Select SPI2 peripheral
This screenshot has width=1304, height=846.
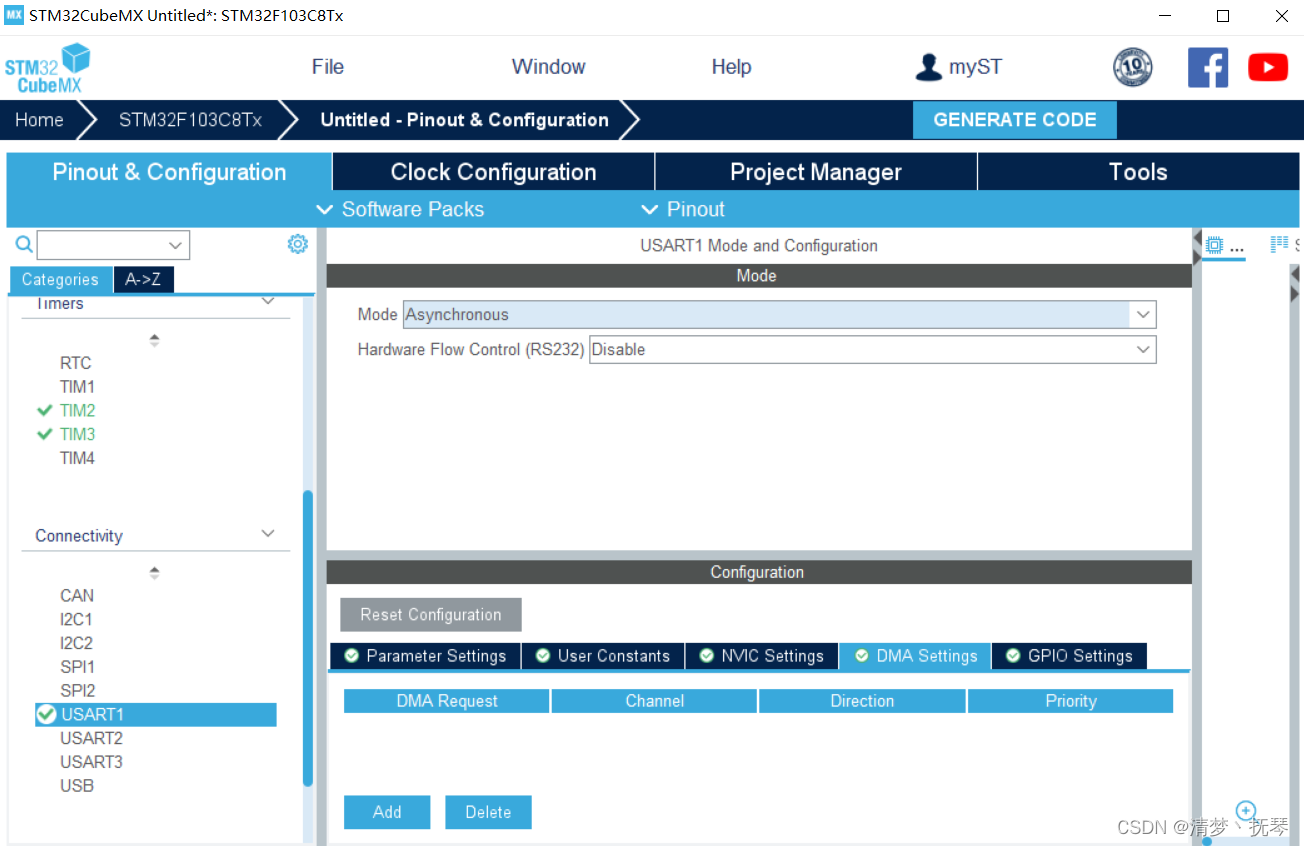(77, 691)
